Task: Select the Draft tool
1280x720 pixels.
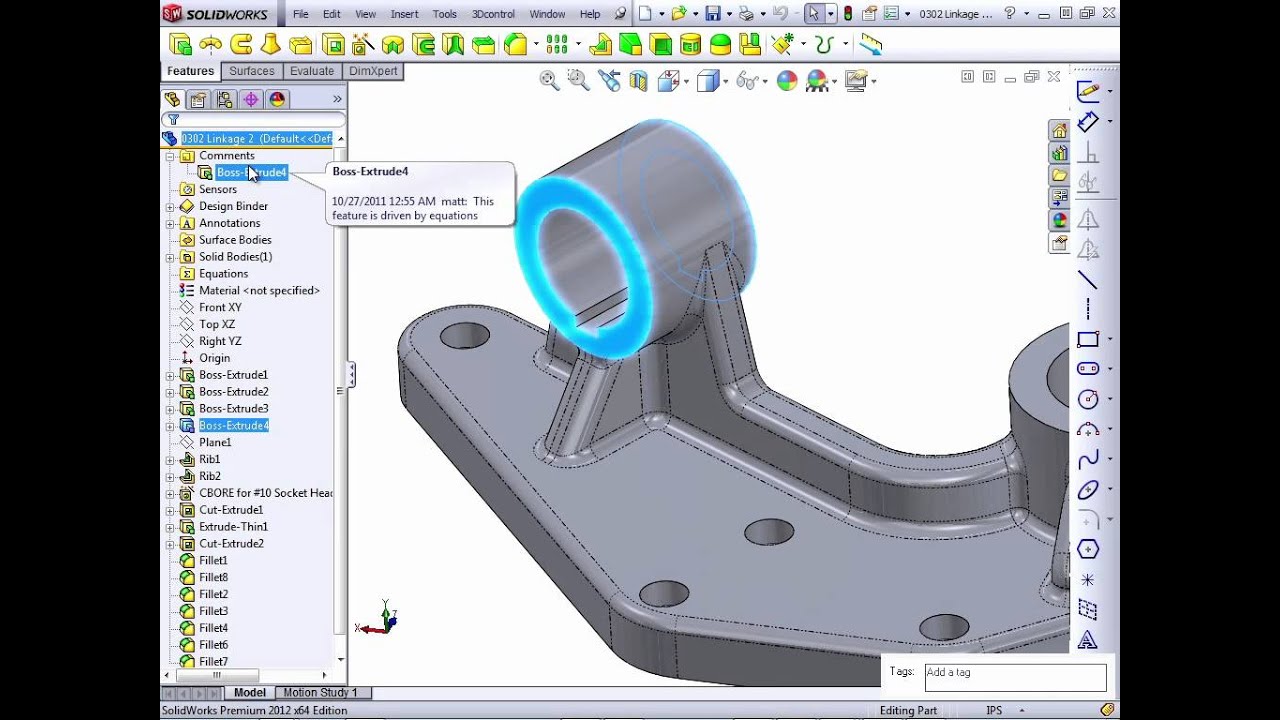Action: click(630, 44)
